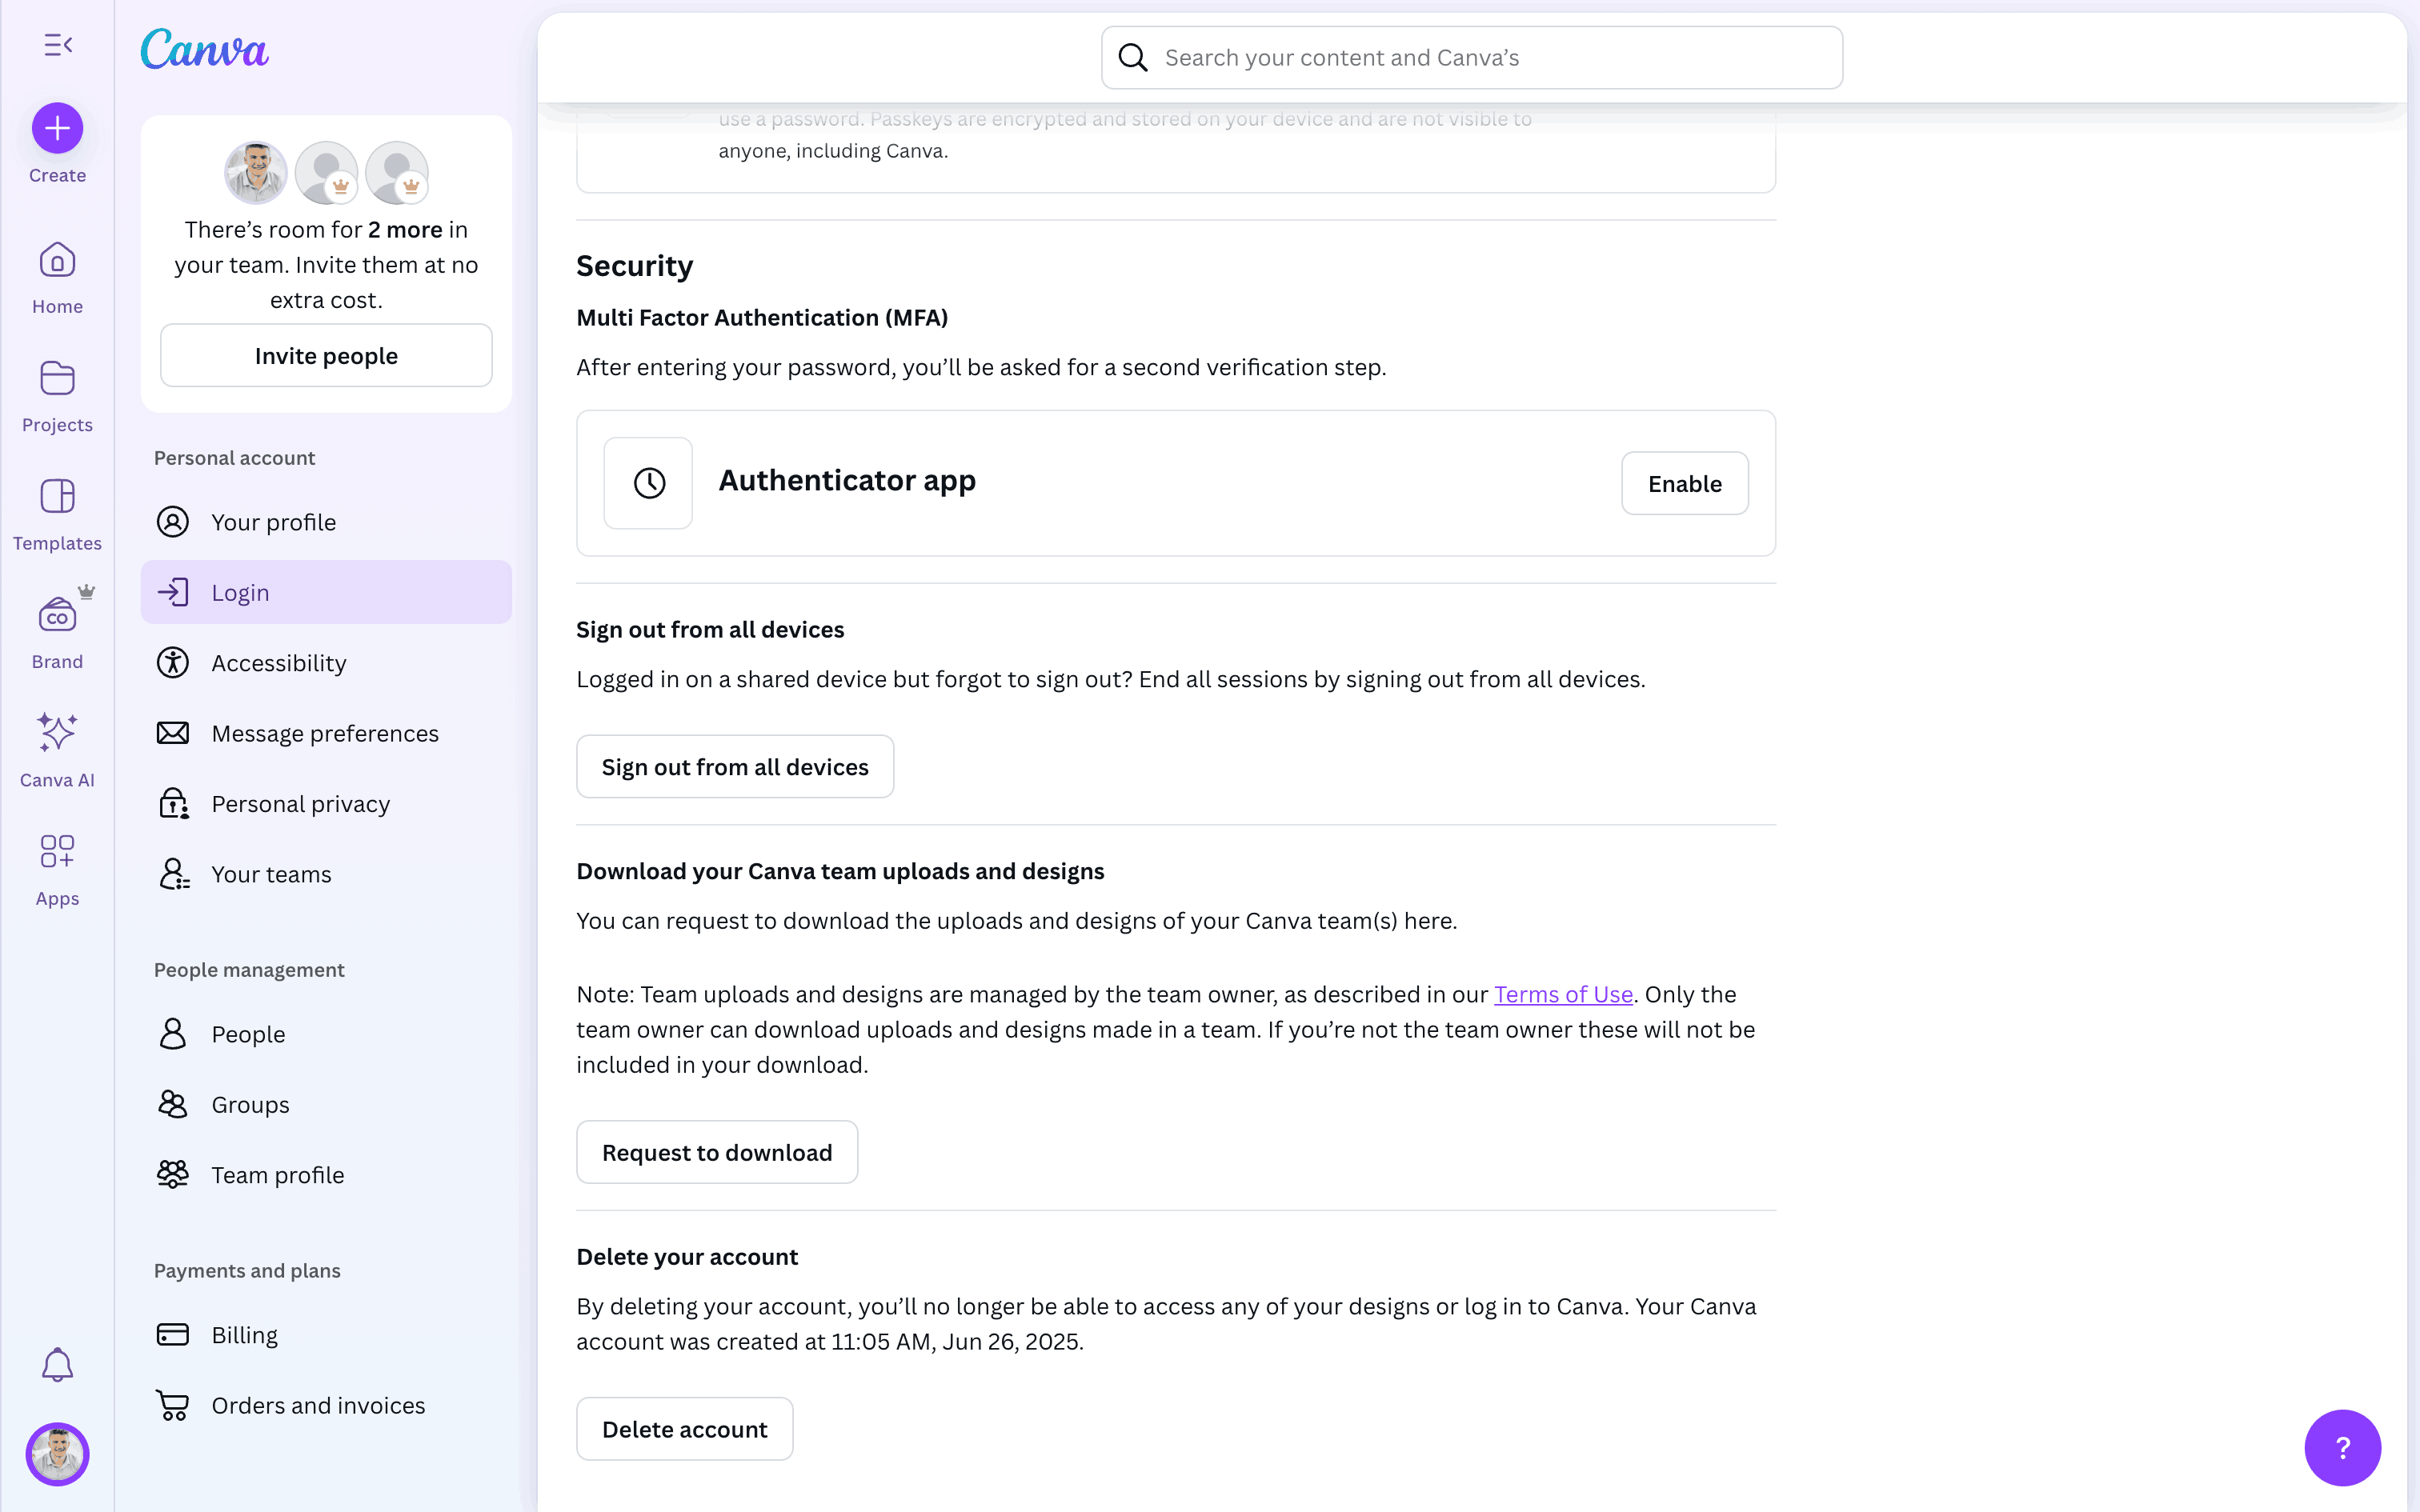Click the purple help question button
Screen dimensions: 2420x1512
tap(2342, 1447)
